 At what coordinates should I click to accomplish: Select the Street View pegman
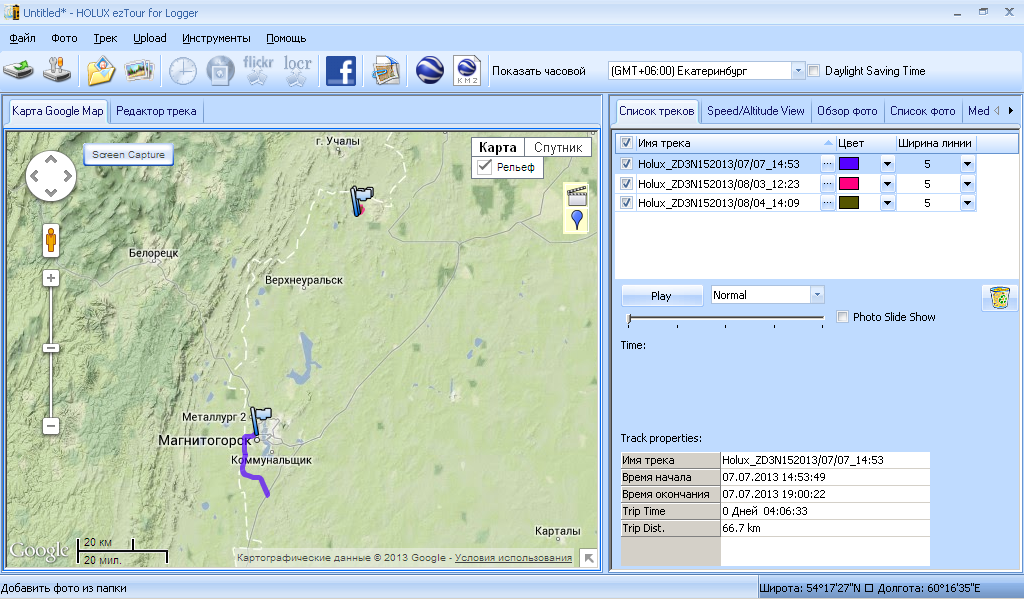tap(51, 241)
